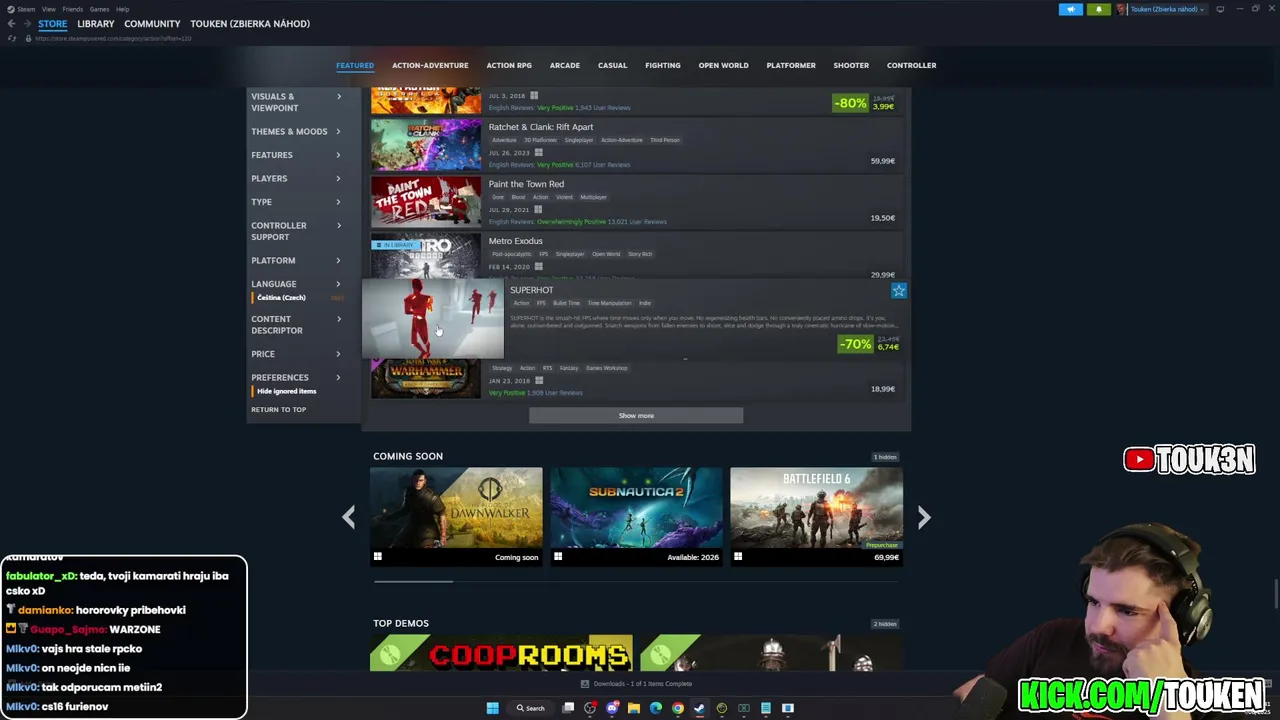Image resolution: width=1280 pixels, height=720 pixels.
Task: Go forward with the navigation forward arrow
Action: click(27, 24)
